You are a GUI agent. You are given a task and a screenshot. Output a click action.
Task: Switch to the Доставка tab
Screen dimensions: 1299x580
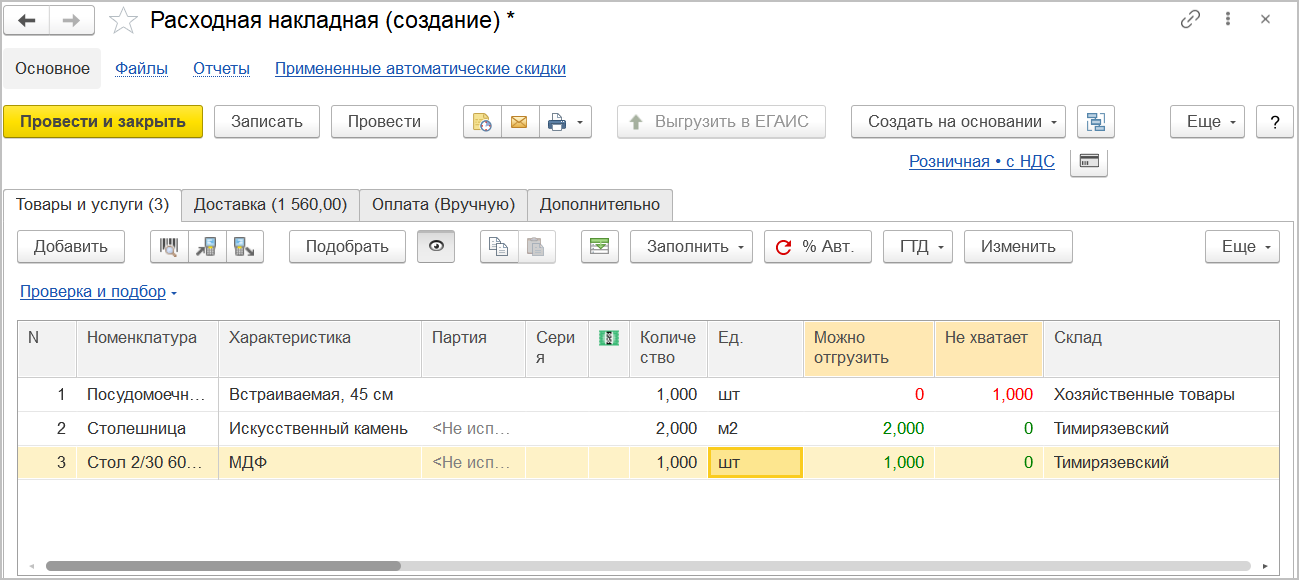[270, 205]
